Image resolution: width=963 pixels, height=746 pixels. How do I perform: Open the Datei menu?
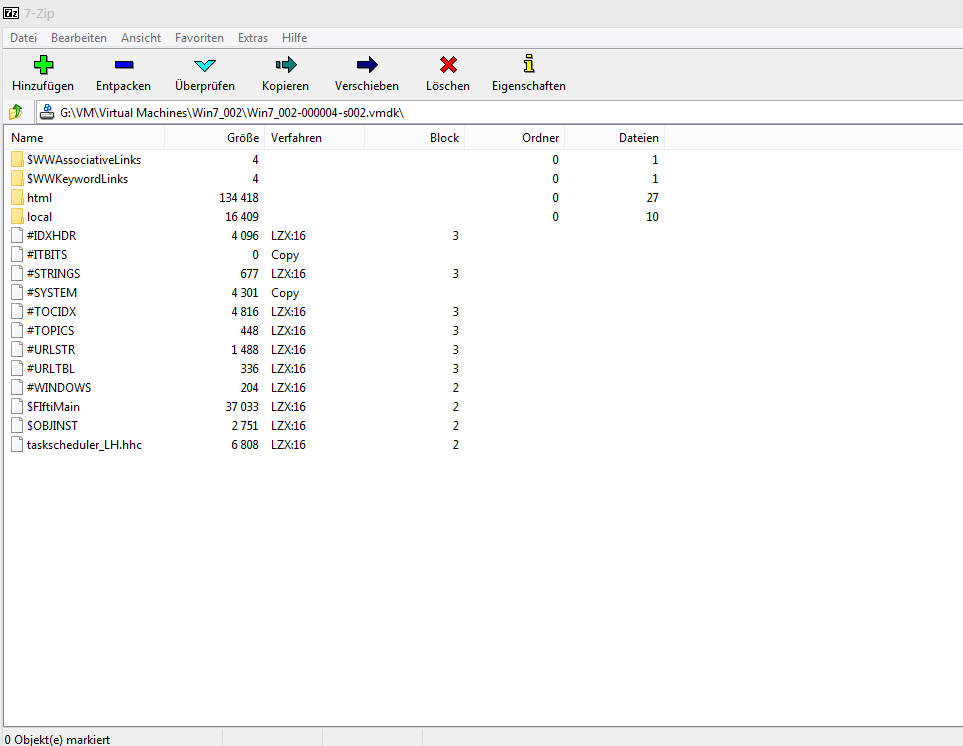pos(23,37)
